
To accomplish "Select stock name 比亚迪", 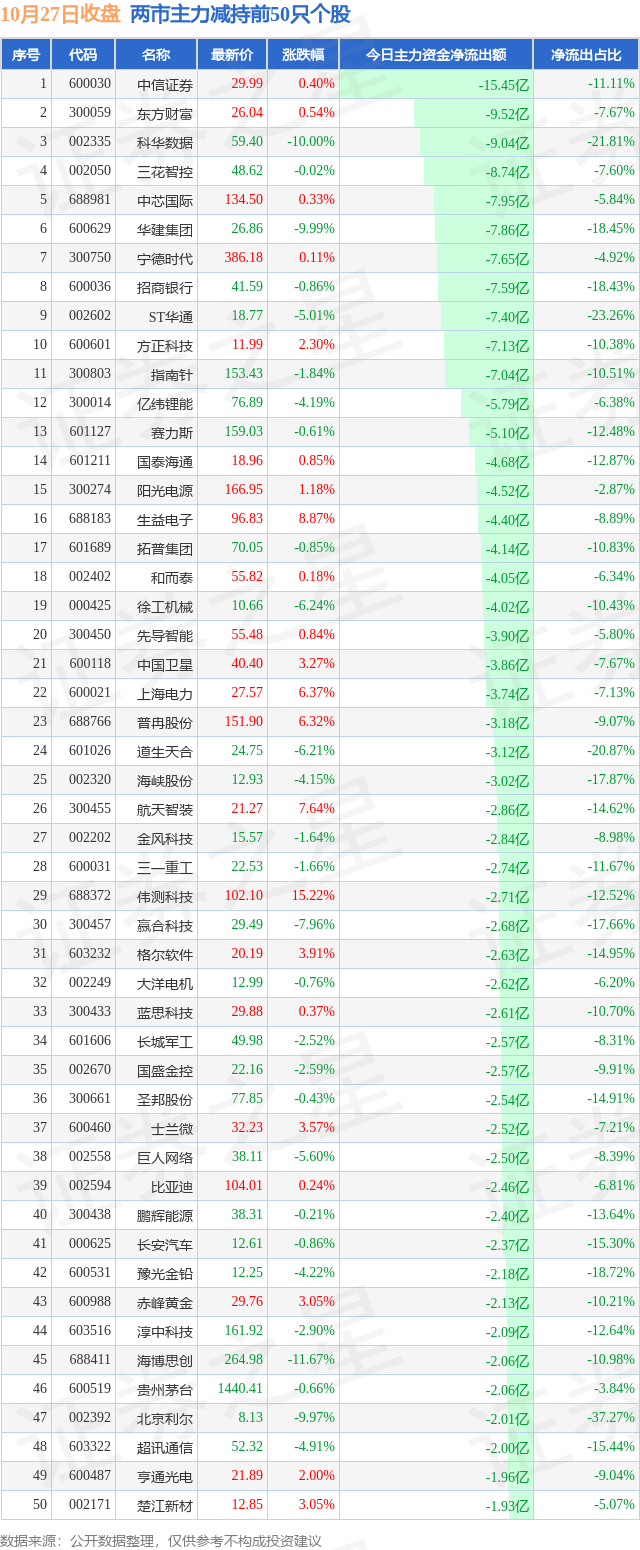I will click(x=172, y=1186).
